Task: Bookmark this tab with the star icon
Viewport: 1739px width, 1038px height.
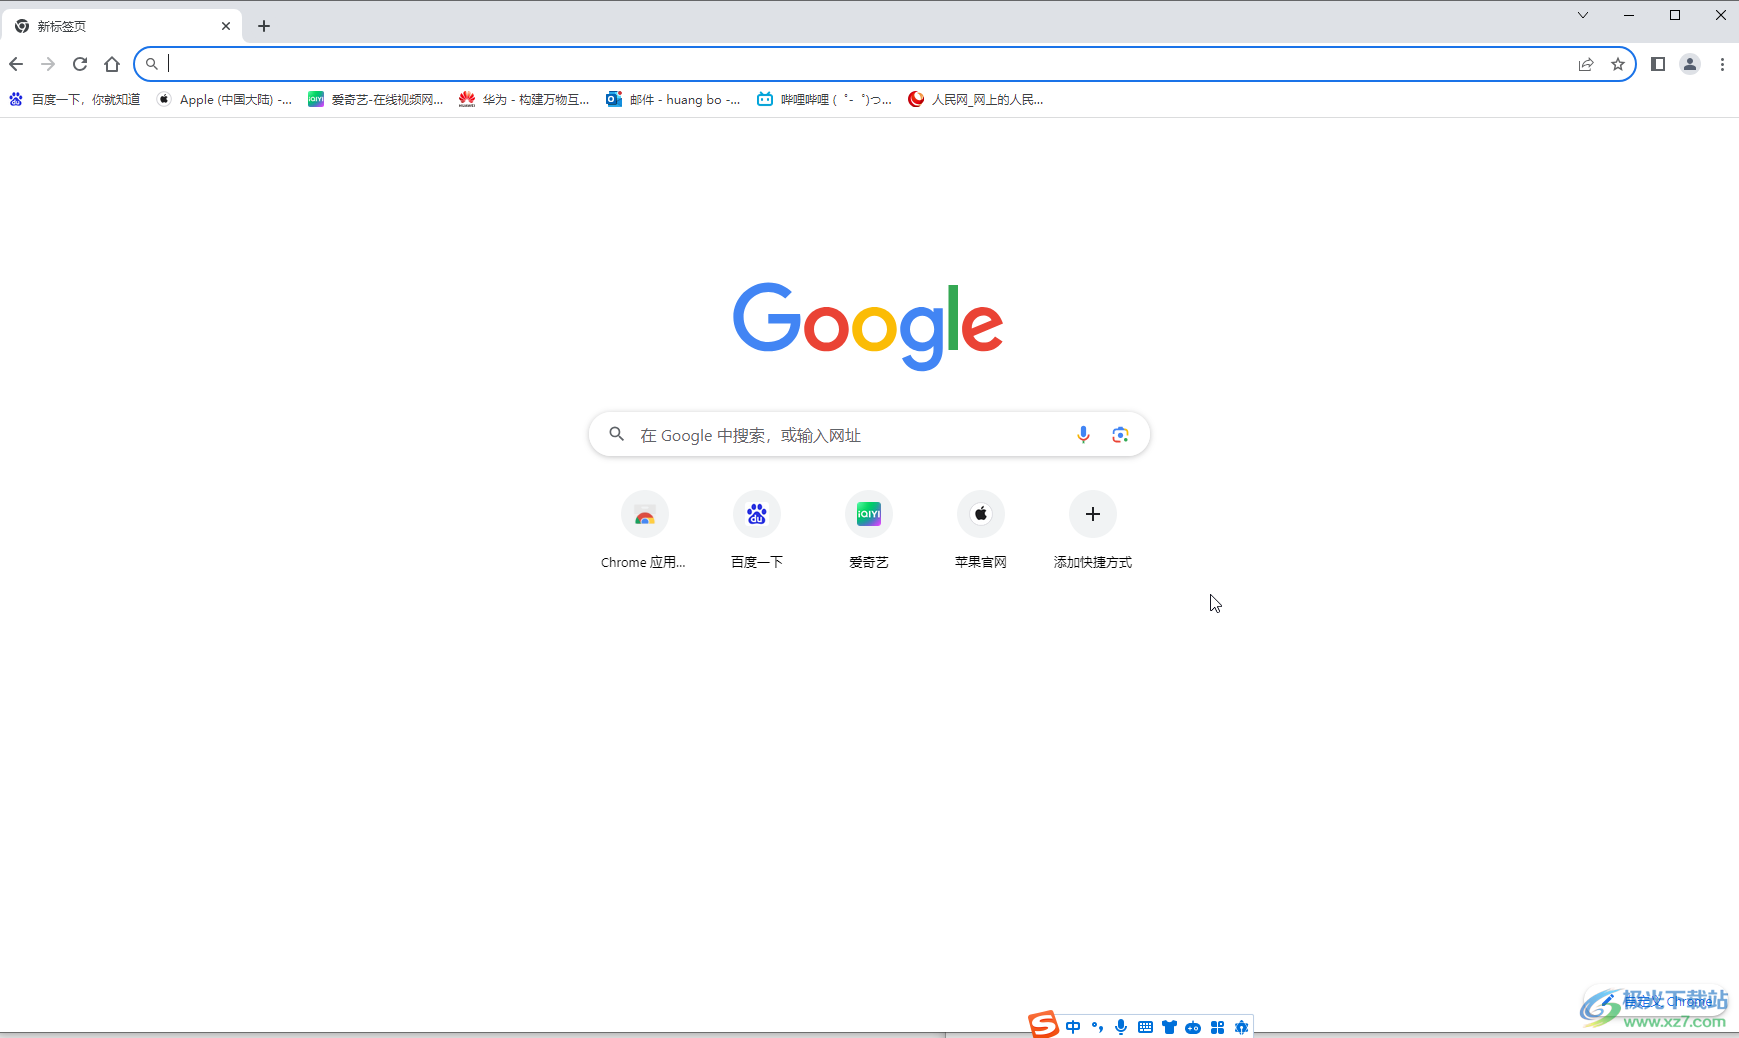Action: click(x=1618, y=64)
